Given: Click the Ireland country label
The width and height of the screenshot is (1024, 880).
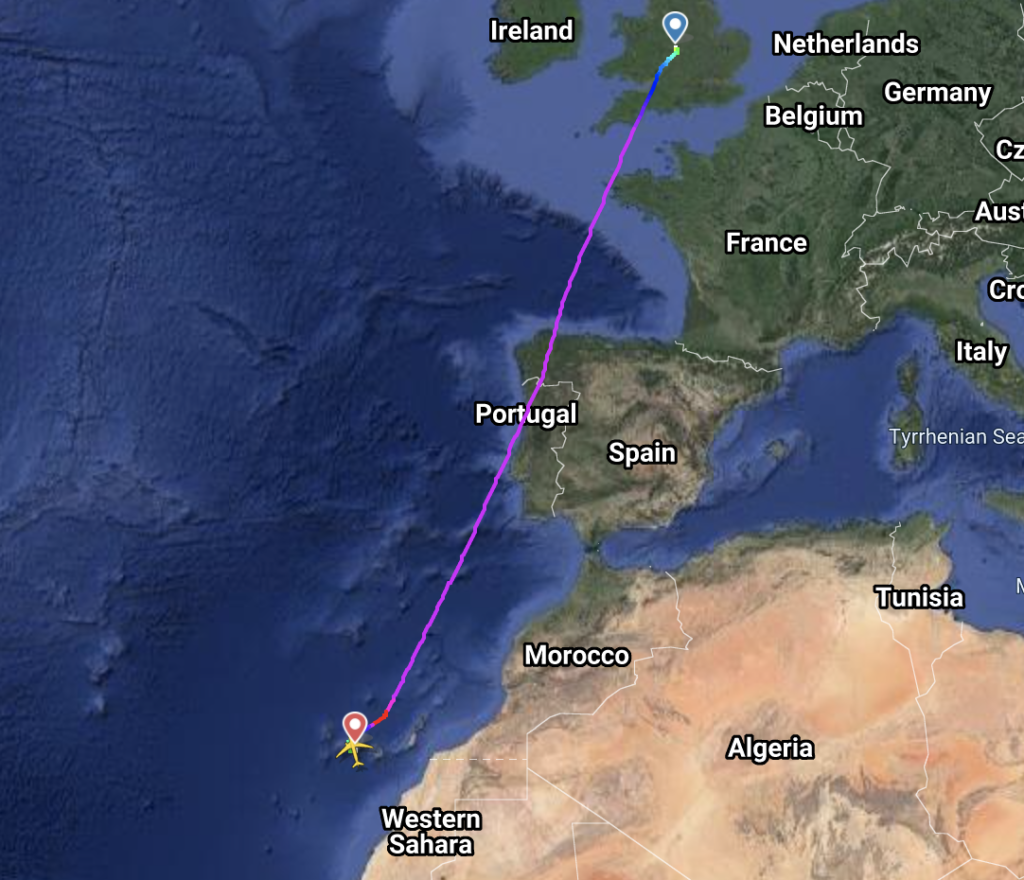Looking at the screenshot, I should pos(531,31).
